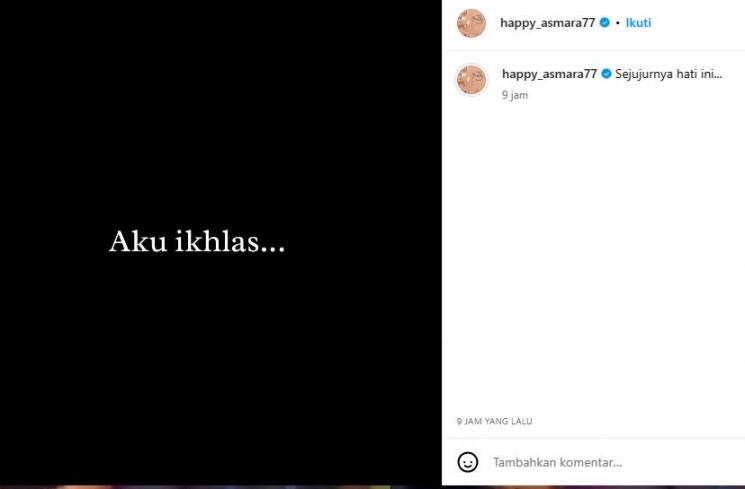The width and height of the screenshot is (745, 489).
Task: Click the verified badge in post header
Action: tap(604, 22)
